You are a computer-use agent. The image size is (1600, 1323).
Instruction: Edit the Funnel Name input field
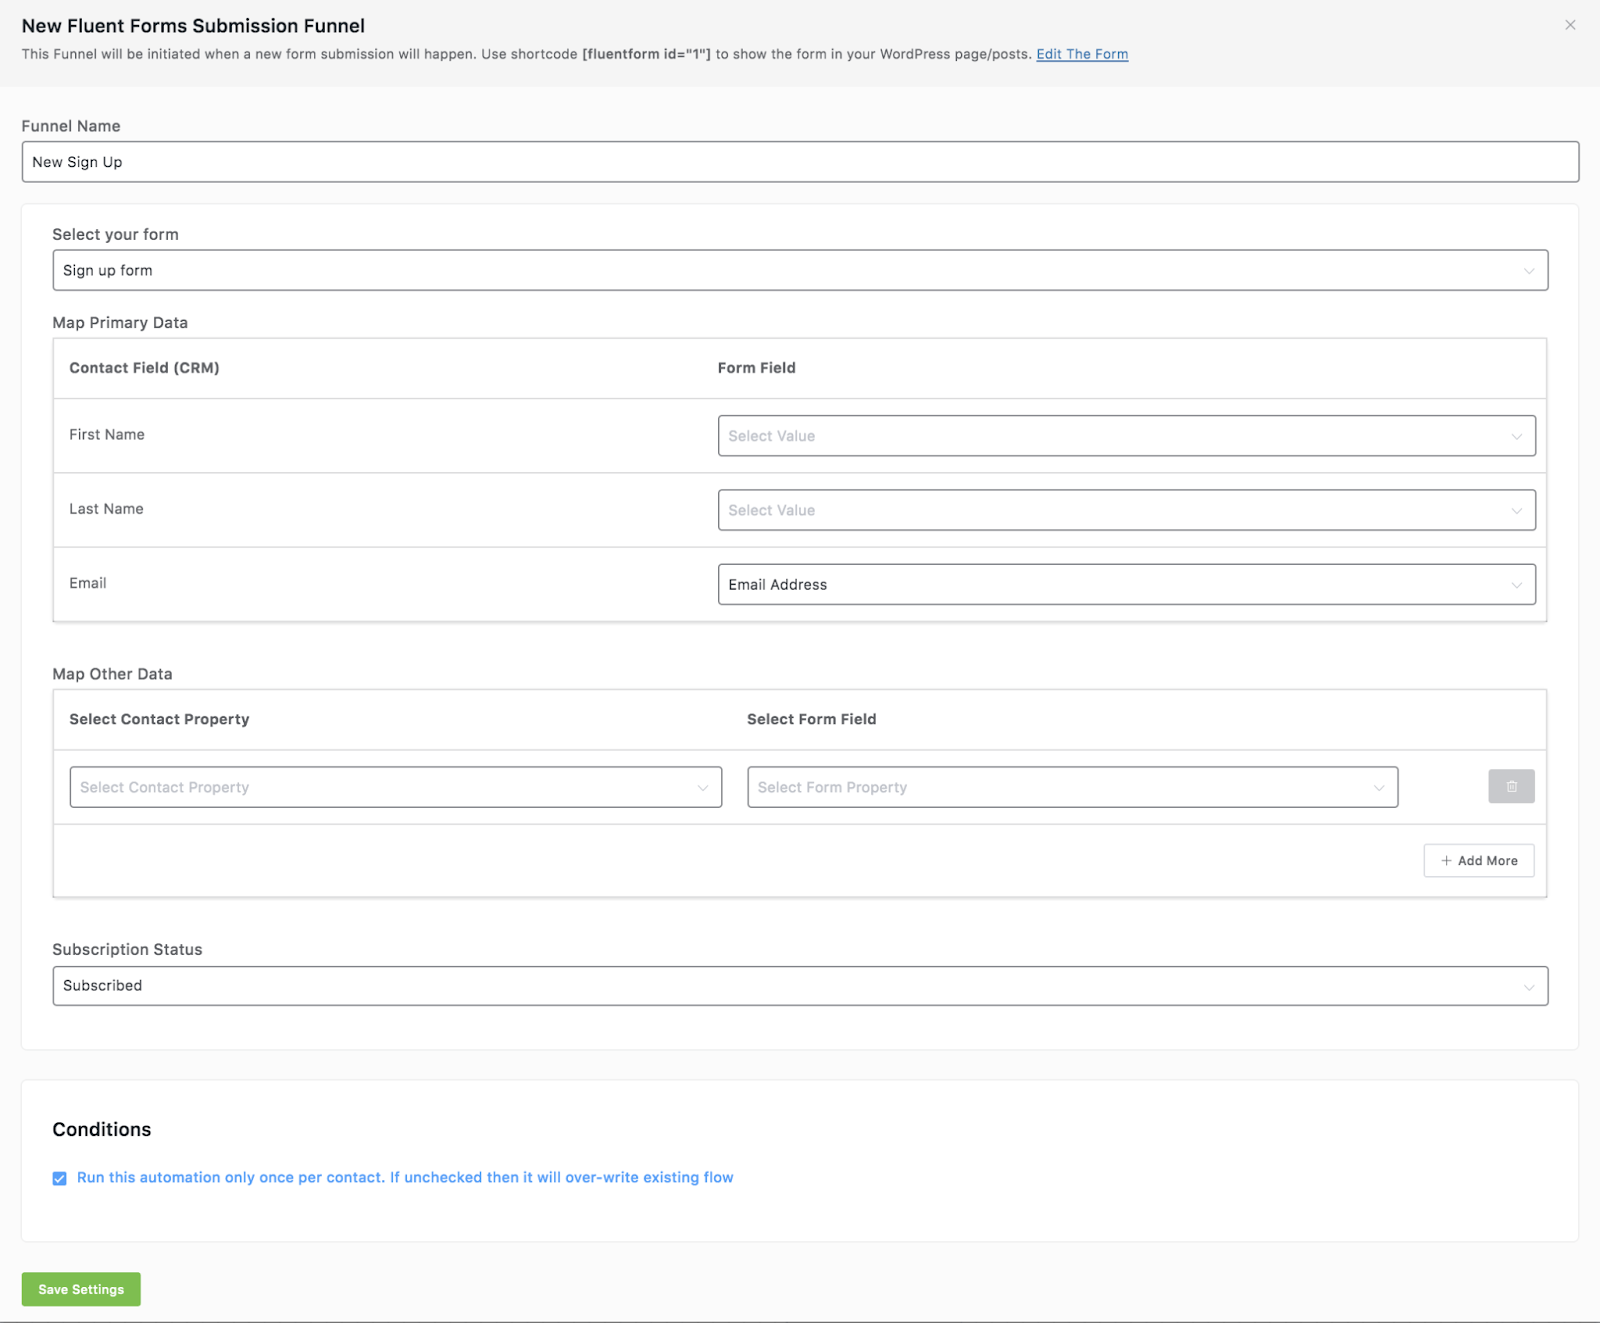click(x=800, y=162)
